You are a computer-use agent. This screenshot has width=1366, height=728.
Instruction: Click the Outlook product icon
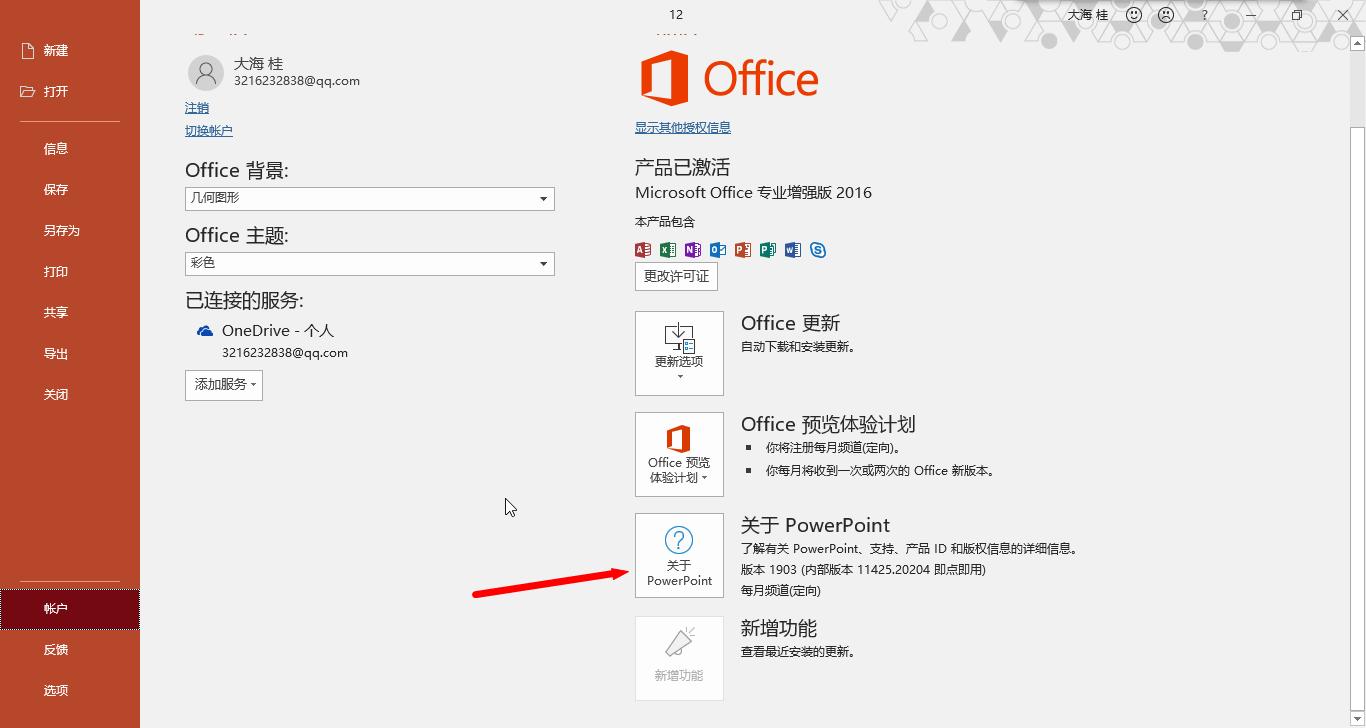pos(718,250)
